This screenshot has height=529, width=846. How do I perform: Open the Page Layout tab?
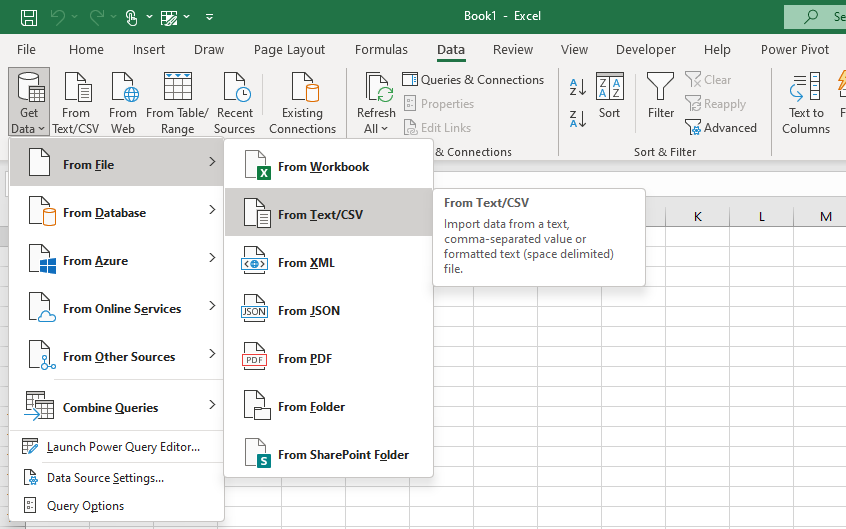point(289,50)
